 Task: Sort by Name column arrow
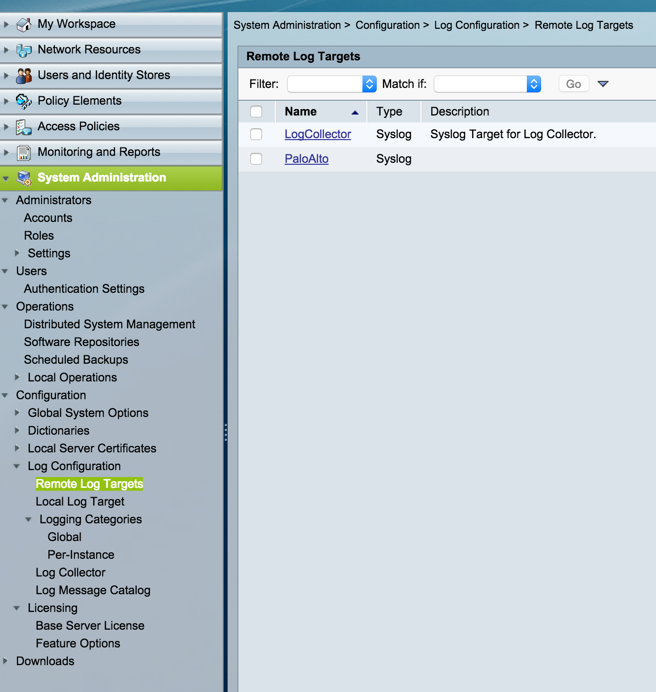[355, 113]
